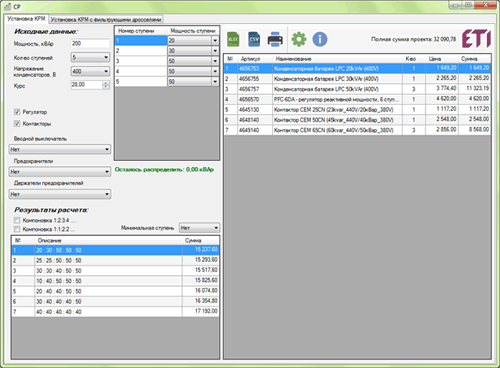Select result row 30 : 30 : 40 : 50 : 50
The image size is (500, 368).
point(115,271)
